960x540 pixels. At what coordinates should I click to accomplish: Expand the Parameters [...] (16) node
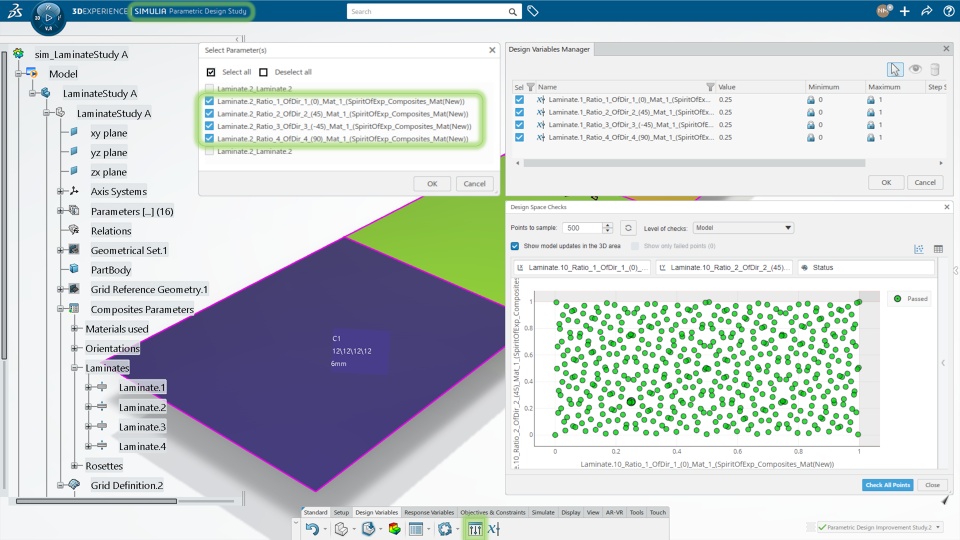click(60, 211)
